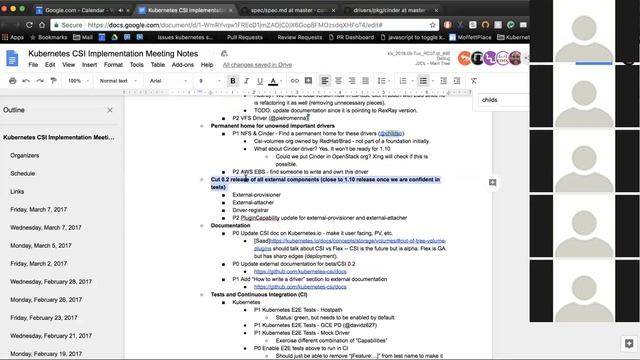This screenshot has width=640, height=360.
Task: Decrease indent of the paragraph
Action: tap(443, 81)
